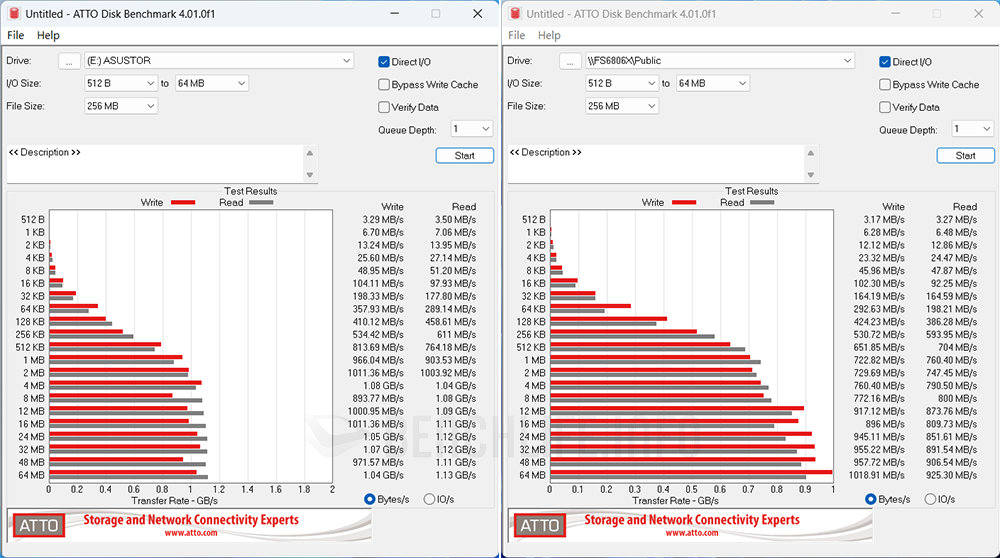The image size is (1000, 558).
Task: Open www.atto.com link in right banner
Action: 691,533
